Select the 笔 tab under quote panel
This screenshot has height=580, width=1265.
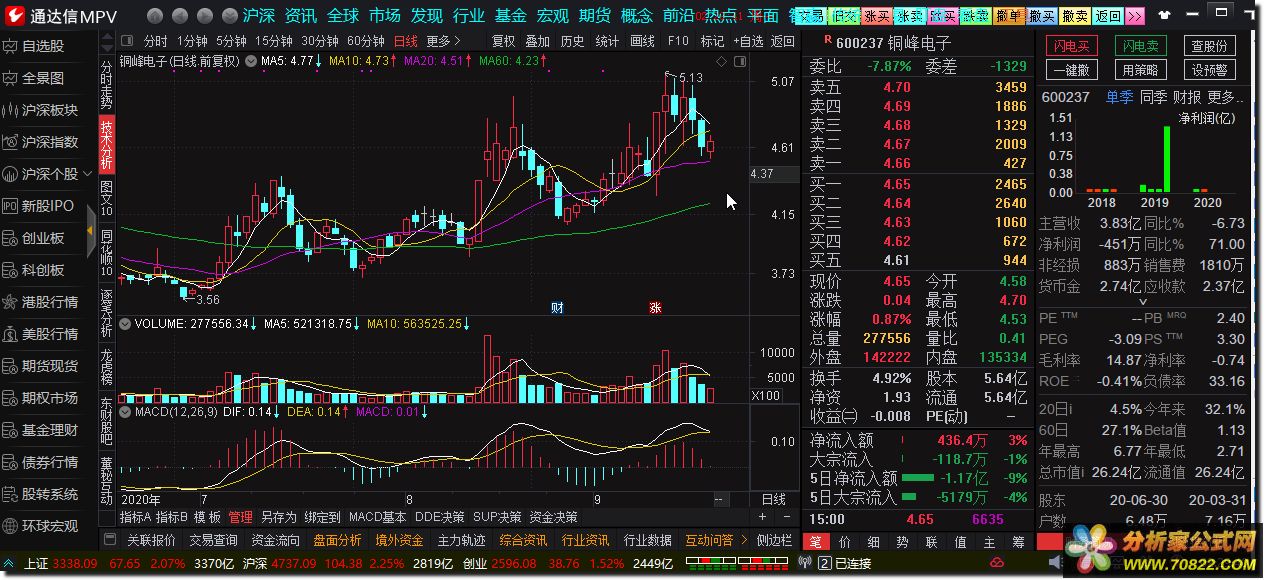click(x=815, y=542)
